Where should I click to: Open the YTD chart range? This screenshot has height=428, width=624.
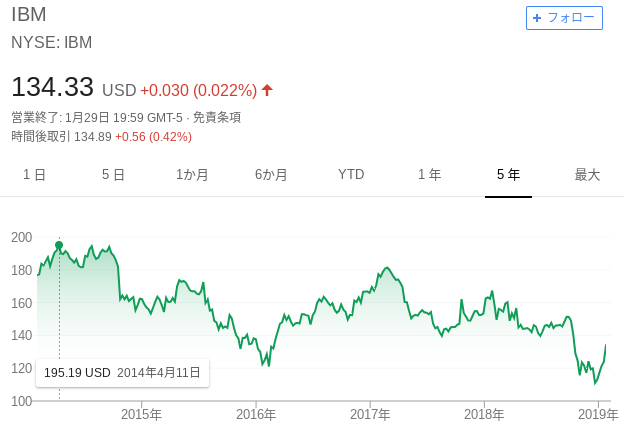351,174
